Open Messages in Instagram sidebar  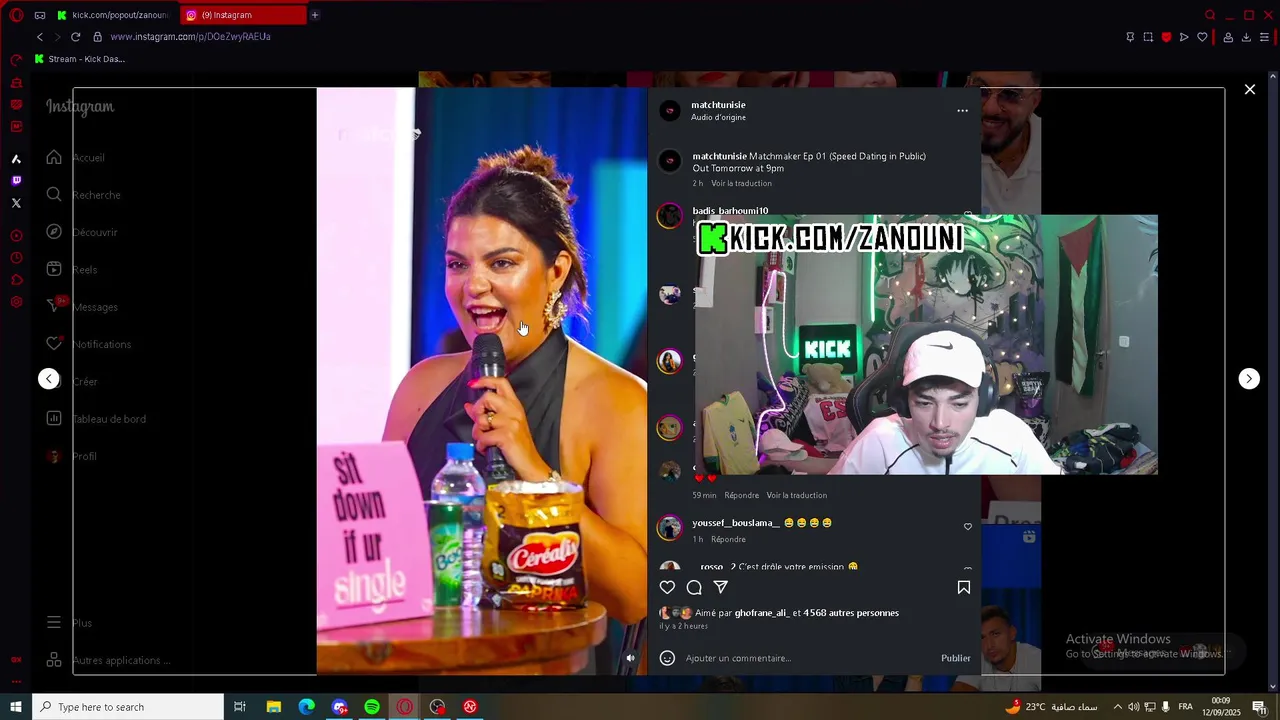coord(82,307)
